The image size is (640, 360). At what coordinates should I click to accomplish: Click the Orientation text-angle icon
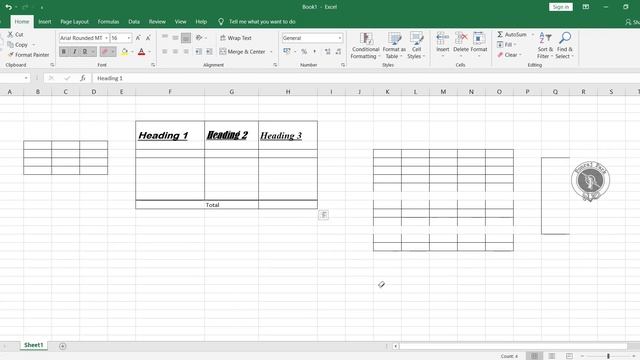199,38
